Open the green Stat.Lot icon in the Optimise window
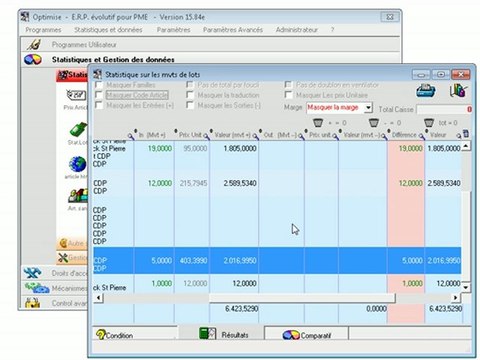Viewport: 480px width, 360px height. (78, 129)
